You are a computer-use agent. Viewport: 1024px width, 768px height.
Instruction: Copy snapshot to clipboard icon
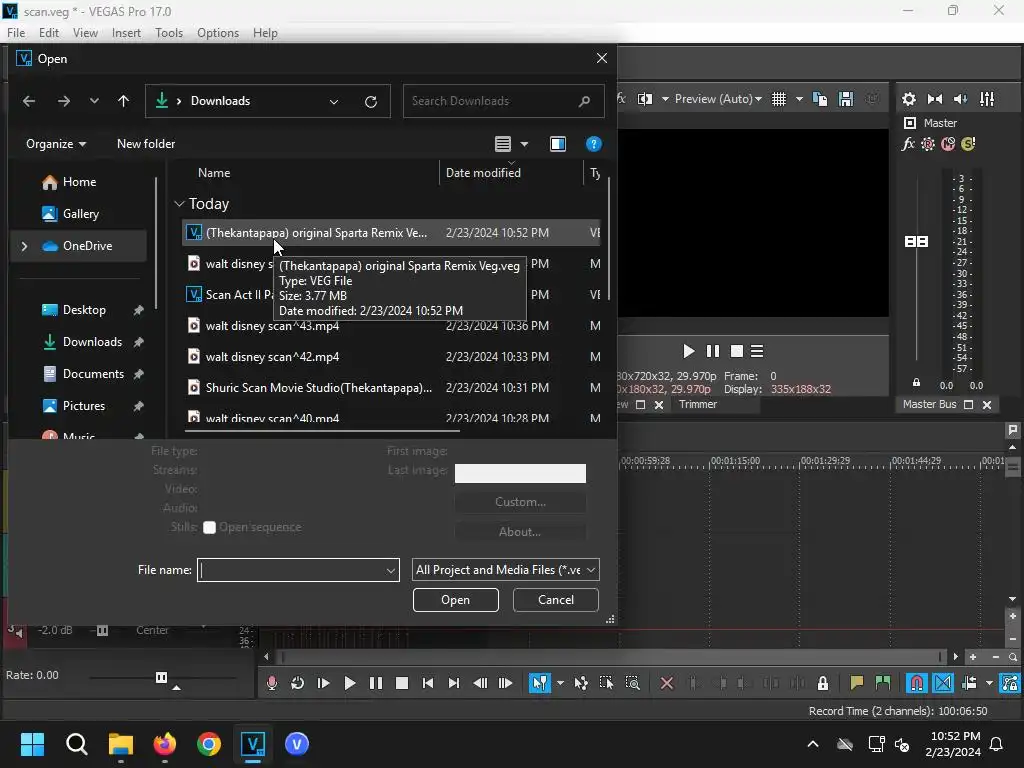click(x=820, y=99)
